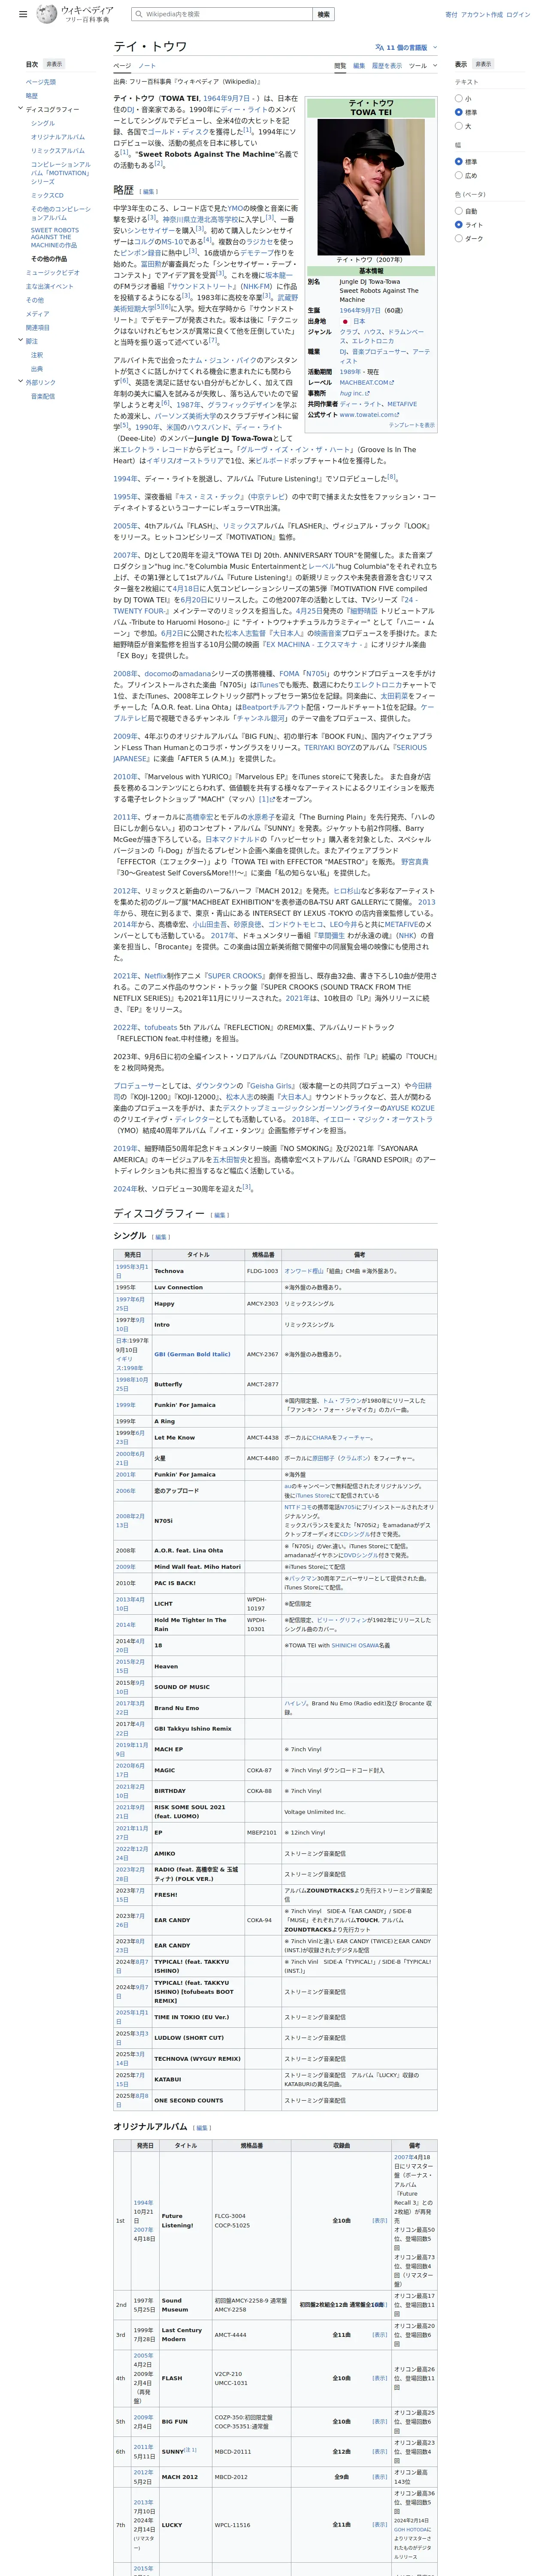The image size is (551, 2576).
Task: Click the magnifier icon in search box
Action: pyautogui.click(x=139, y=14)
